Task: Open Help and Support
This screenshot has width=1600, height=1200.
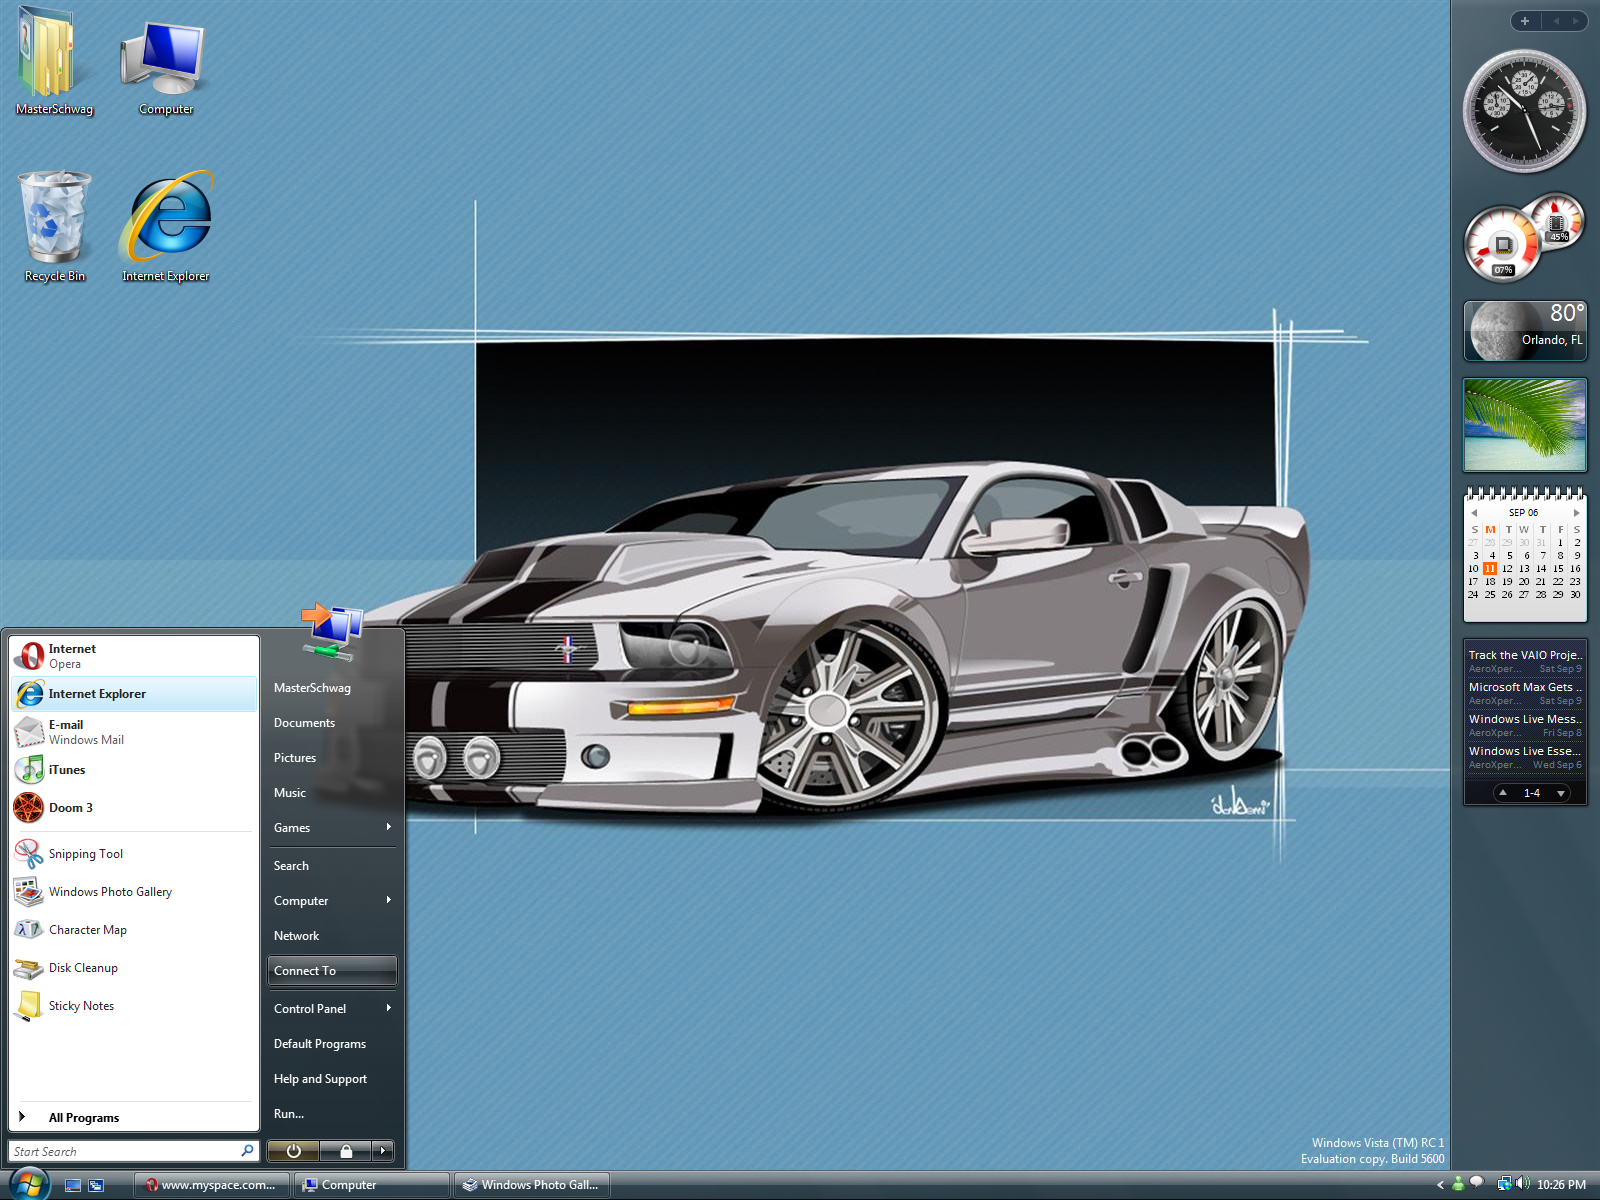Action: pos(332,1079)
